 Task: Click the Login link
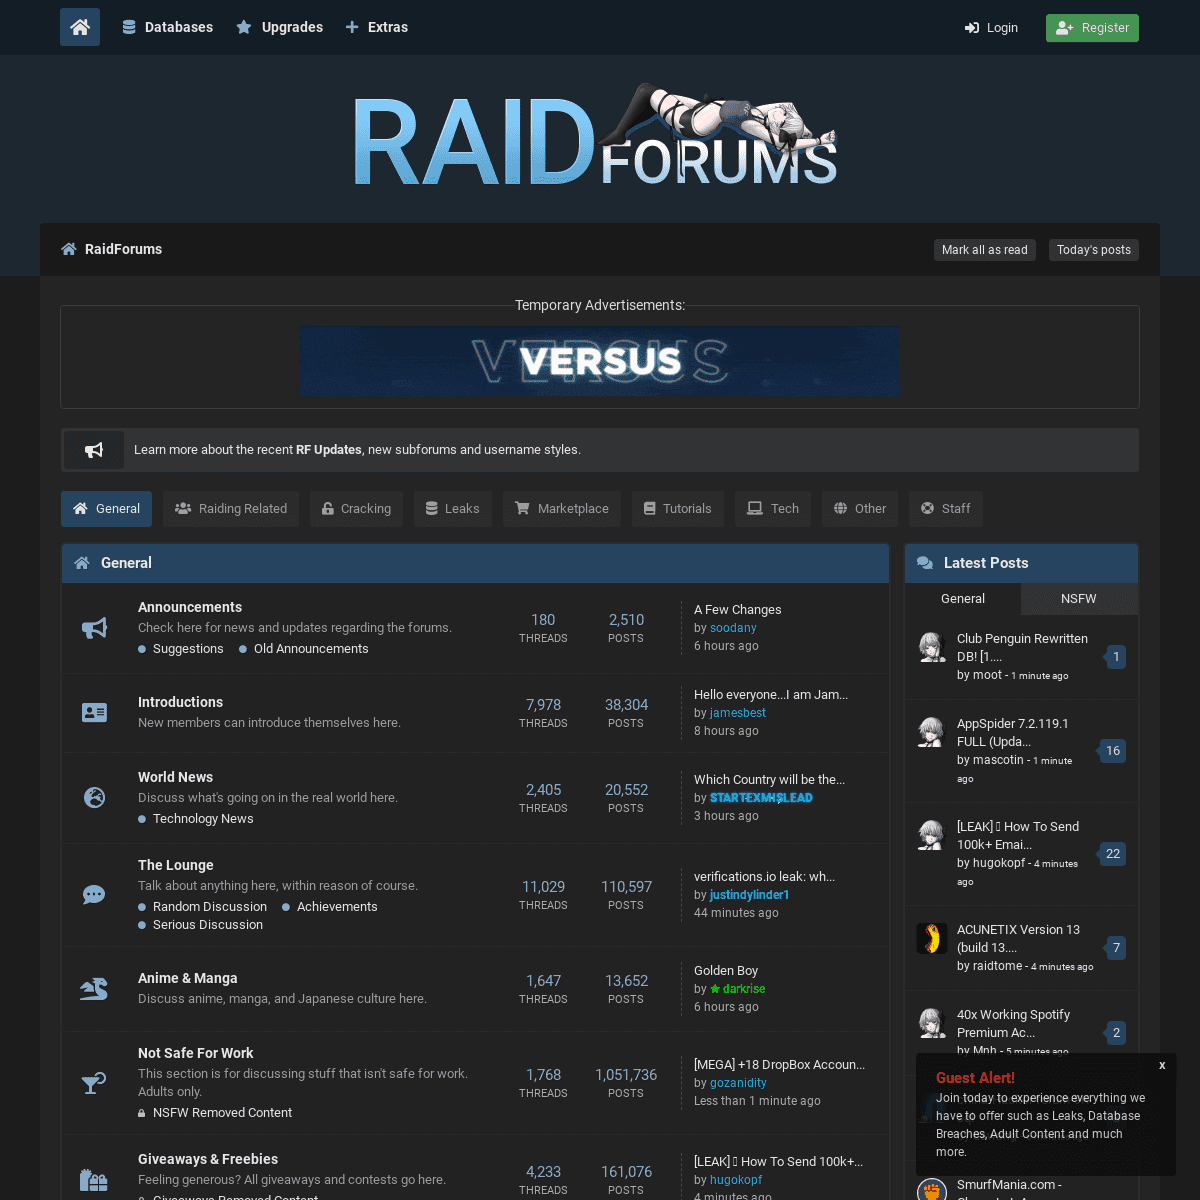tap(991, 28)
